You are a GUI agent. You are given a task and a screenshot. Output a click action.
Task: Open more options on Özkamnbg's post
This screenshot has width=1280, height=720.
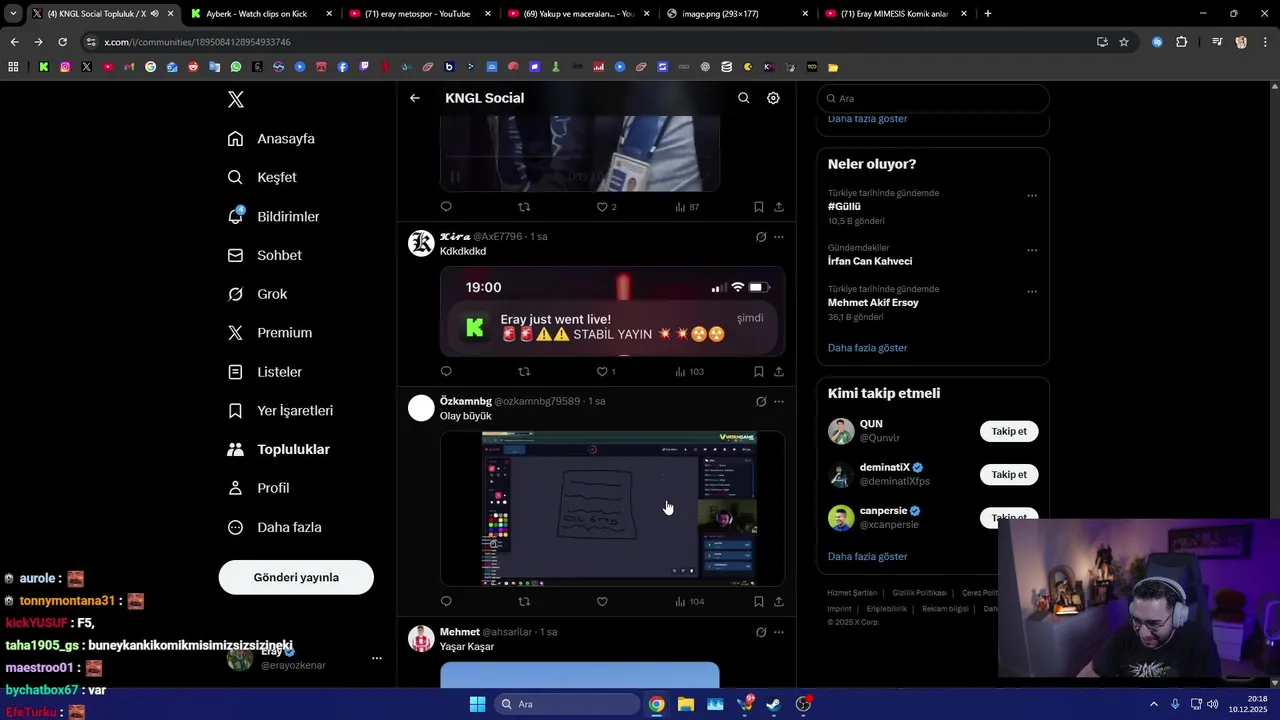[779, 401]
